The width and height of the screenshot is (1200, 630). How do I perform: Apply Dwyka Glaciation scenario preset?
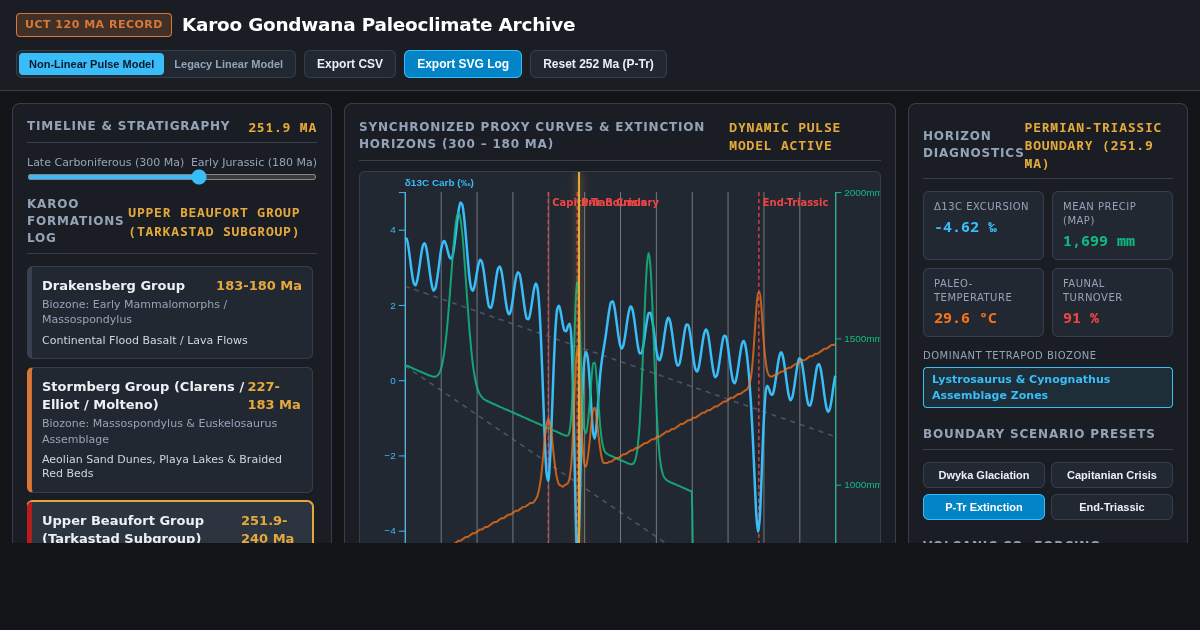pos(984,475)
